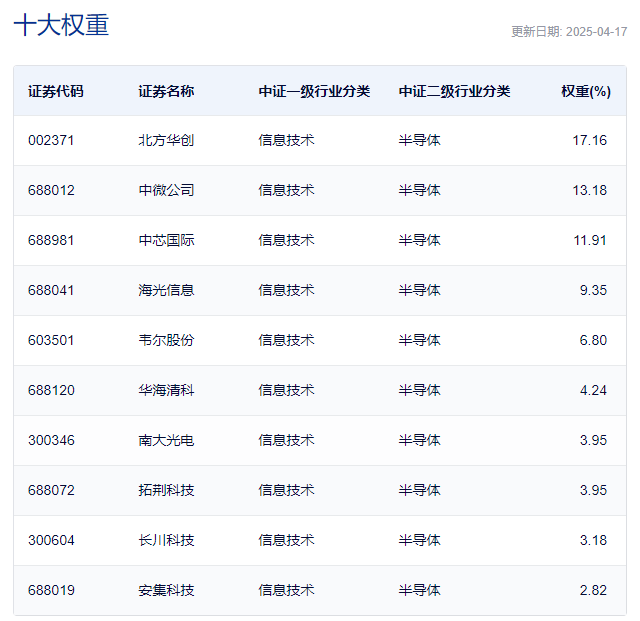The image size is (640, 621).
Task: Select the name 中芯国际
Action: point(166,240)
